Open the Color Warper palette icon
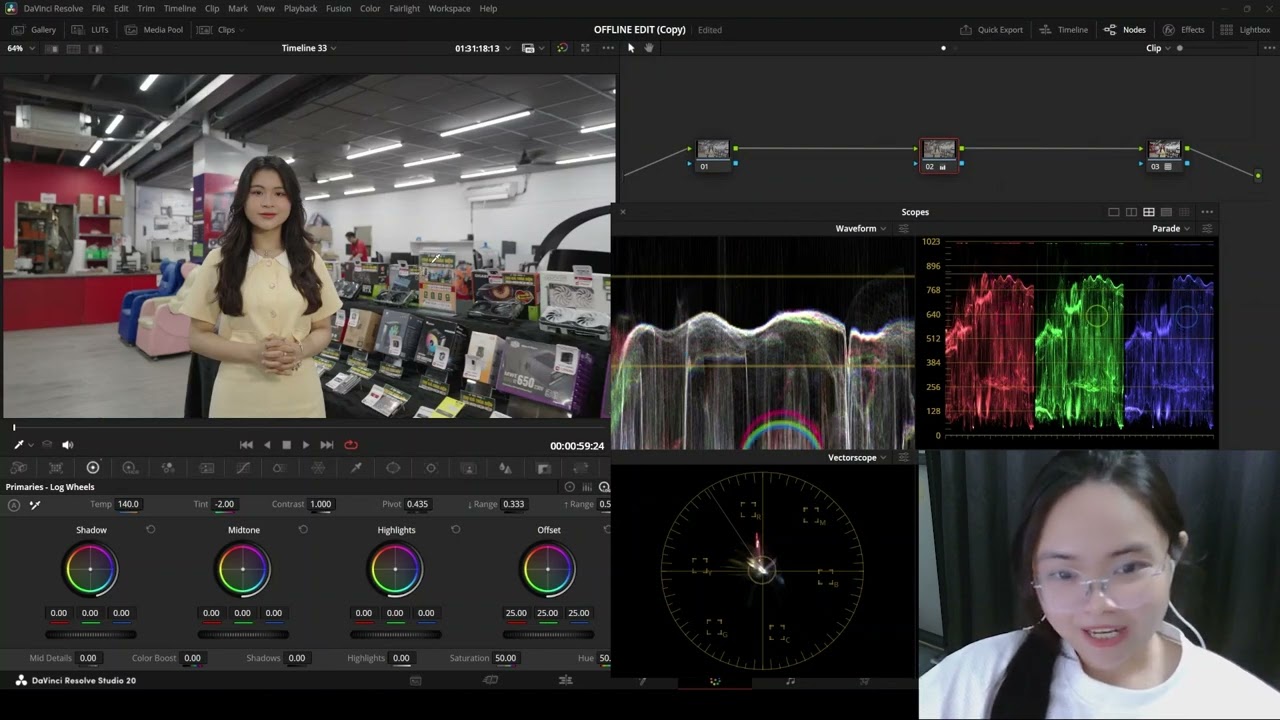 pos(318,468)
